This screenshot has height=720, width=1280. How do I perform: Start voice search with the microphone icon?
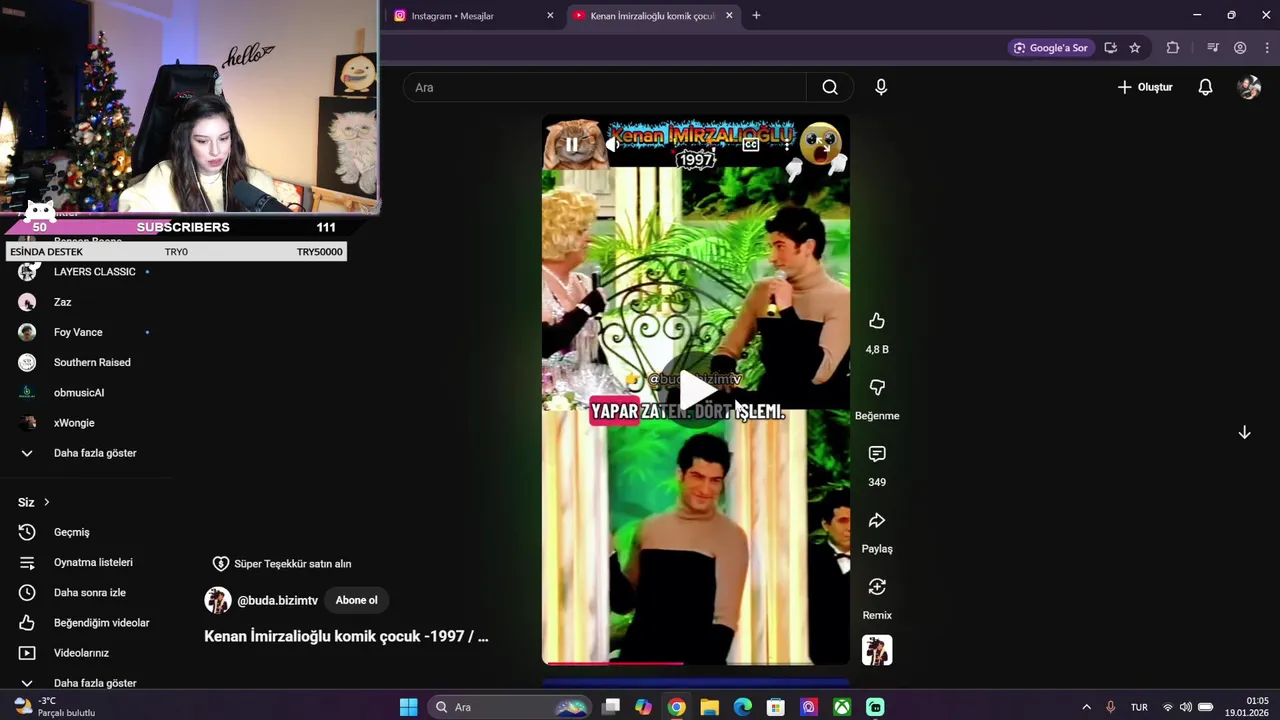click(x=881, y=87)
